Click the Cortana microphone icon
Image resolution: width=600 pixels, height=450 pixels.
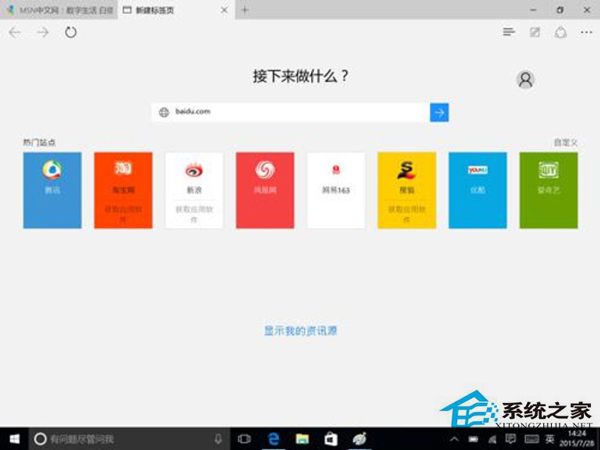218,439
